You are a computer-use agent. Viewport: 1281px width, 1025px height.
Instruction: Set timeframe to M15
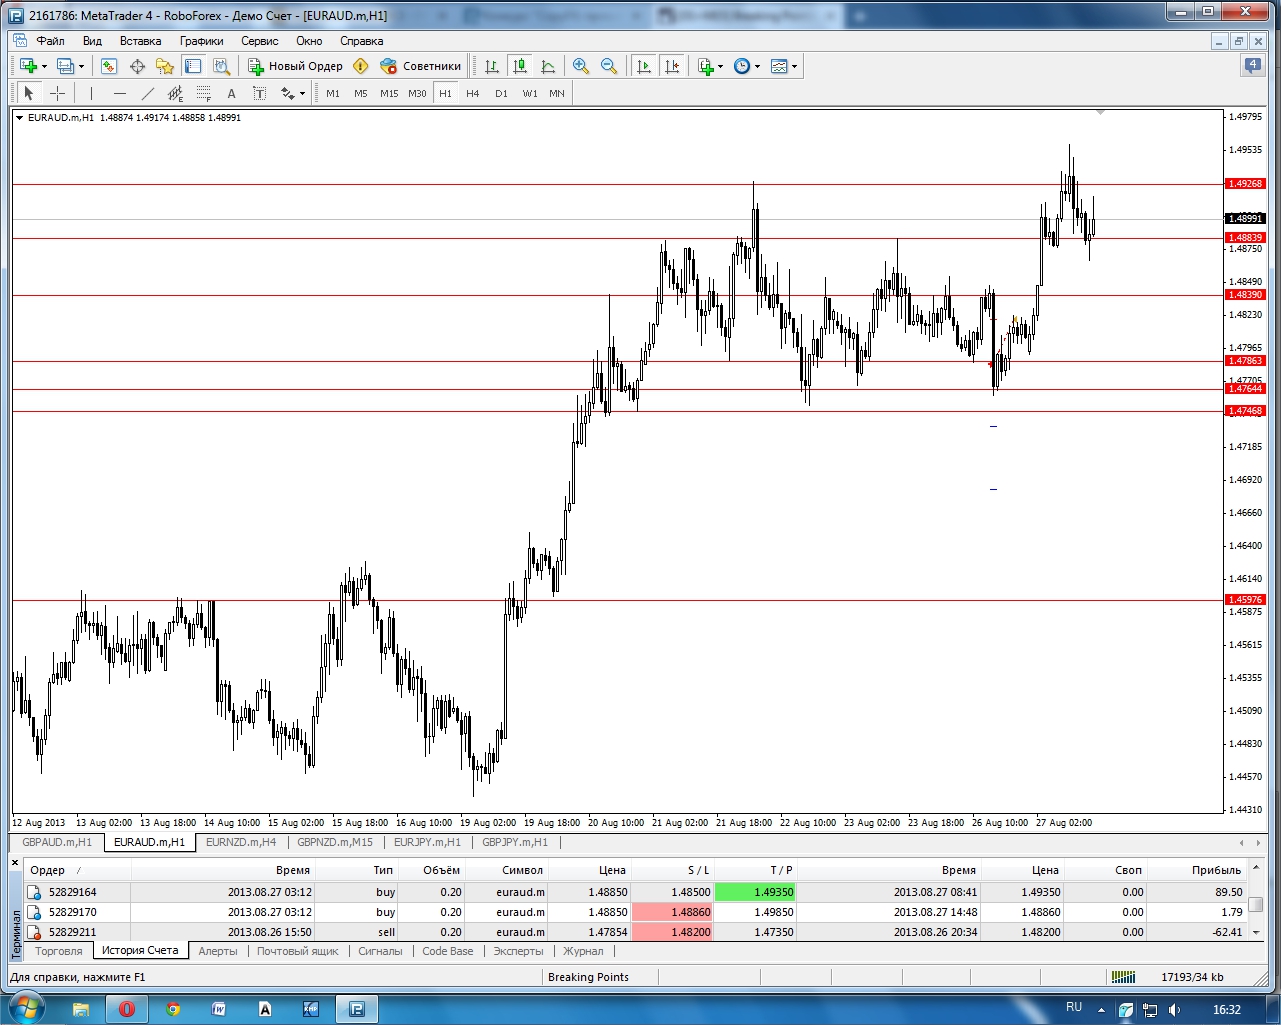point(389,93)
